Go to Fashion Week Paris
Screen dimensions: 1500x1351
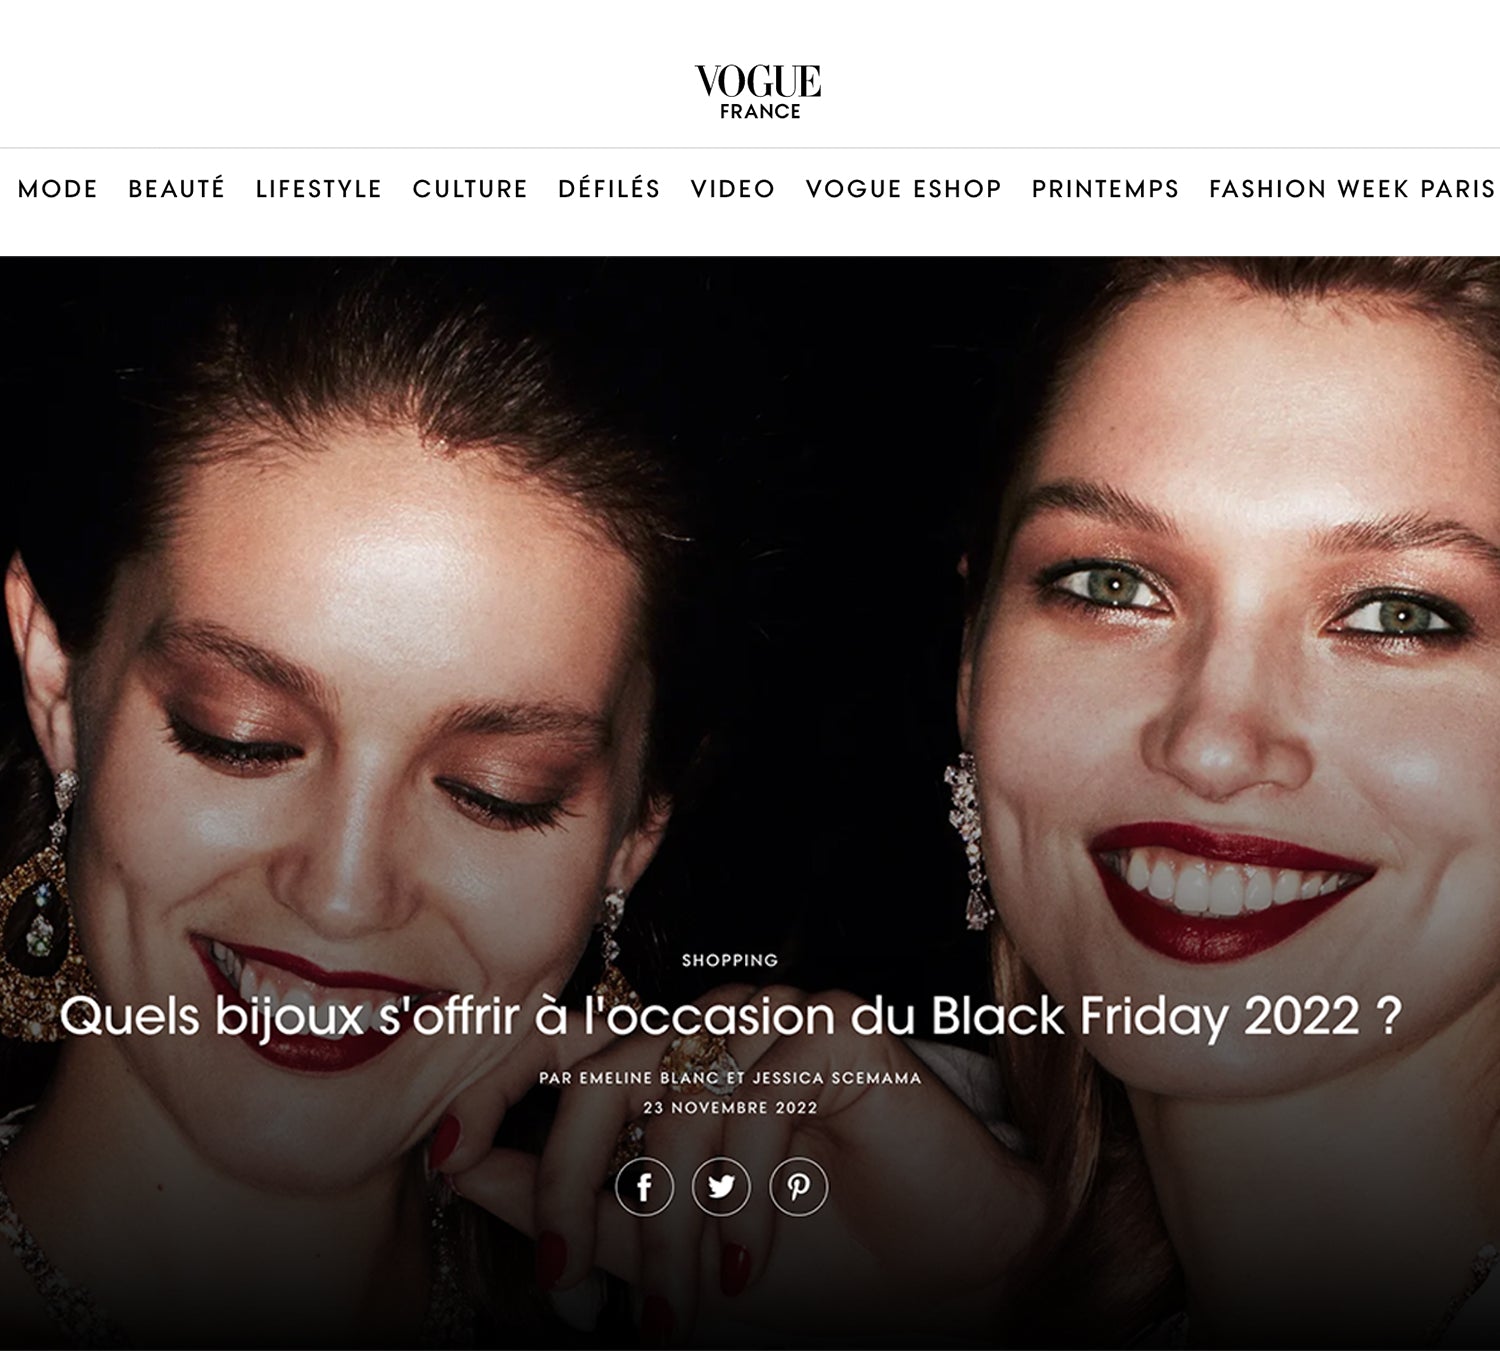pos(1352,189)
